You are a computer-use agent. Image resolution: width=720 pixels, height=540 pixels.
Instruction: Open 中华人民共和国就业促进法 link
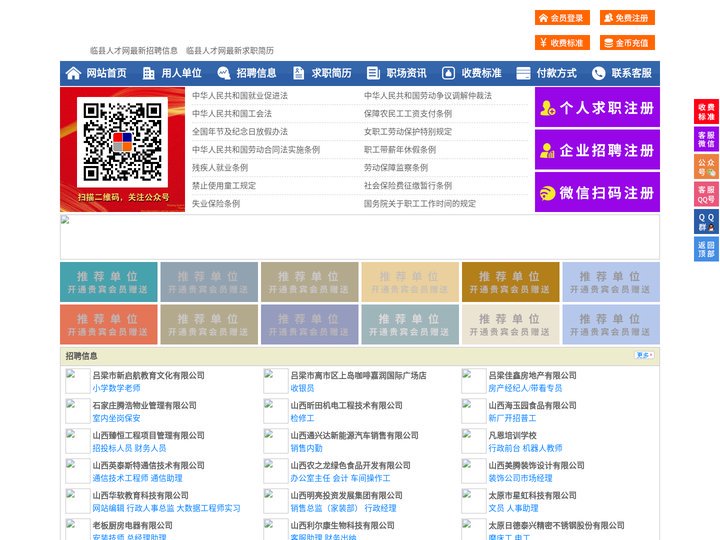click(x=240, y=96)
